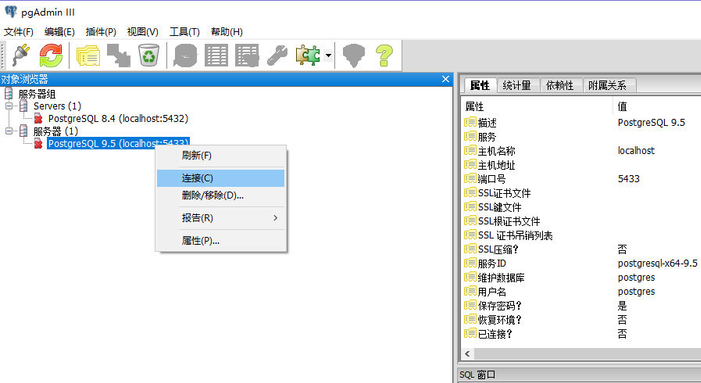This screenshot has width=701, height=383.
Task: Select the SSL证书文件 property row
Action: (582, 193)
